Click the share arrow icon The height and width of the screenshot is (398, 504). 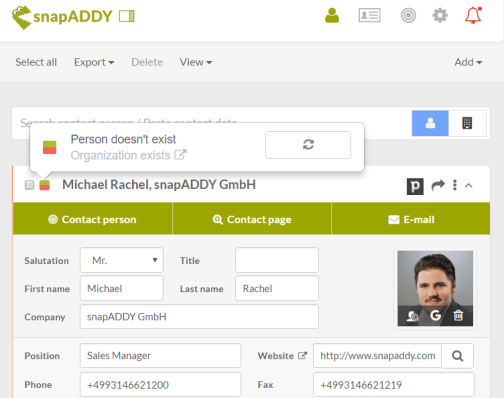[438, 185]
